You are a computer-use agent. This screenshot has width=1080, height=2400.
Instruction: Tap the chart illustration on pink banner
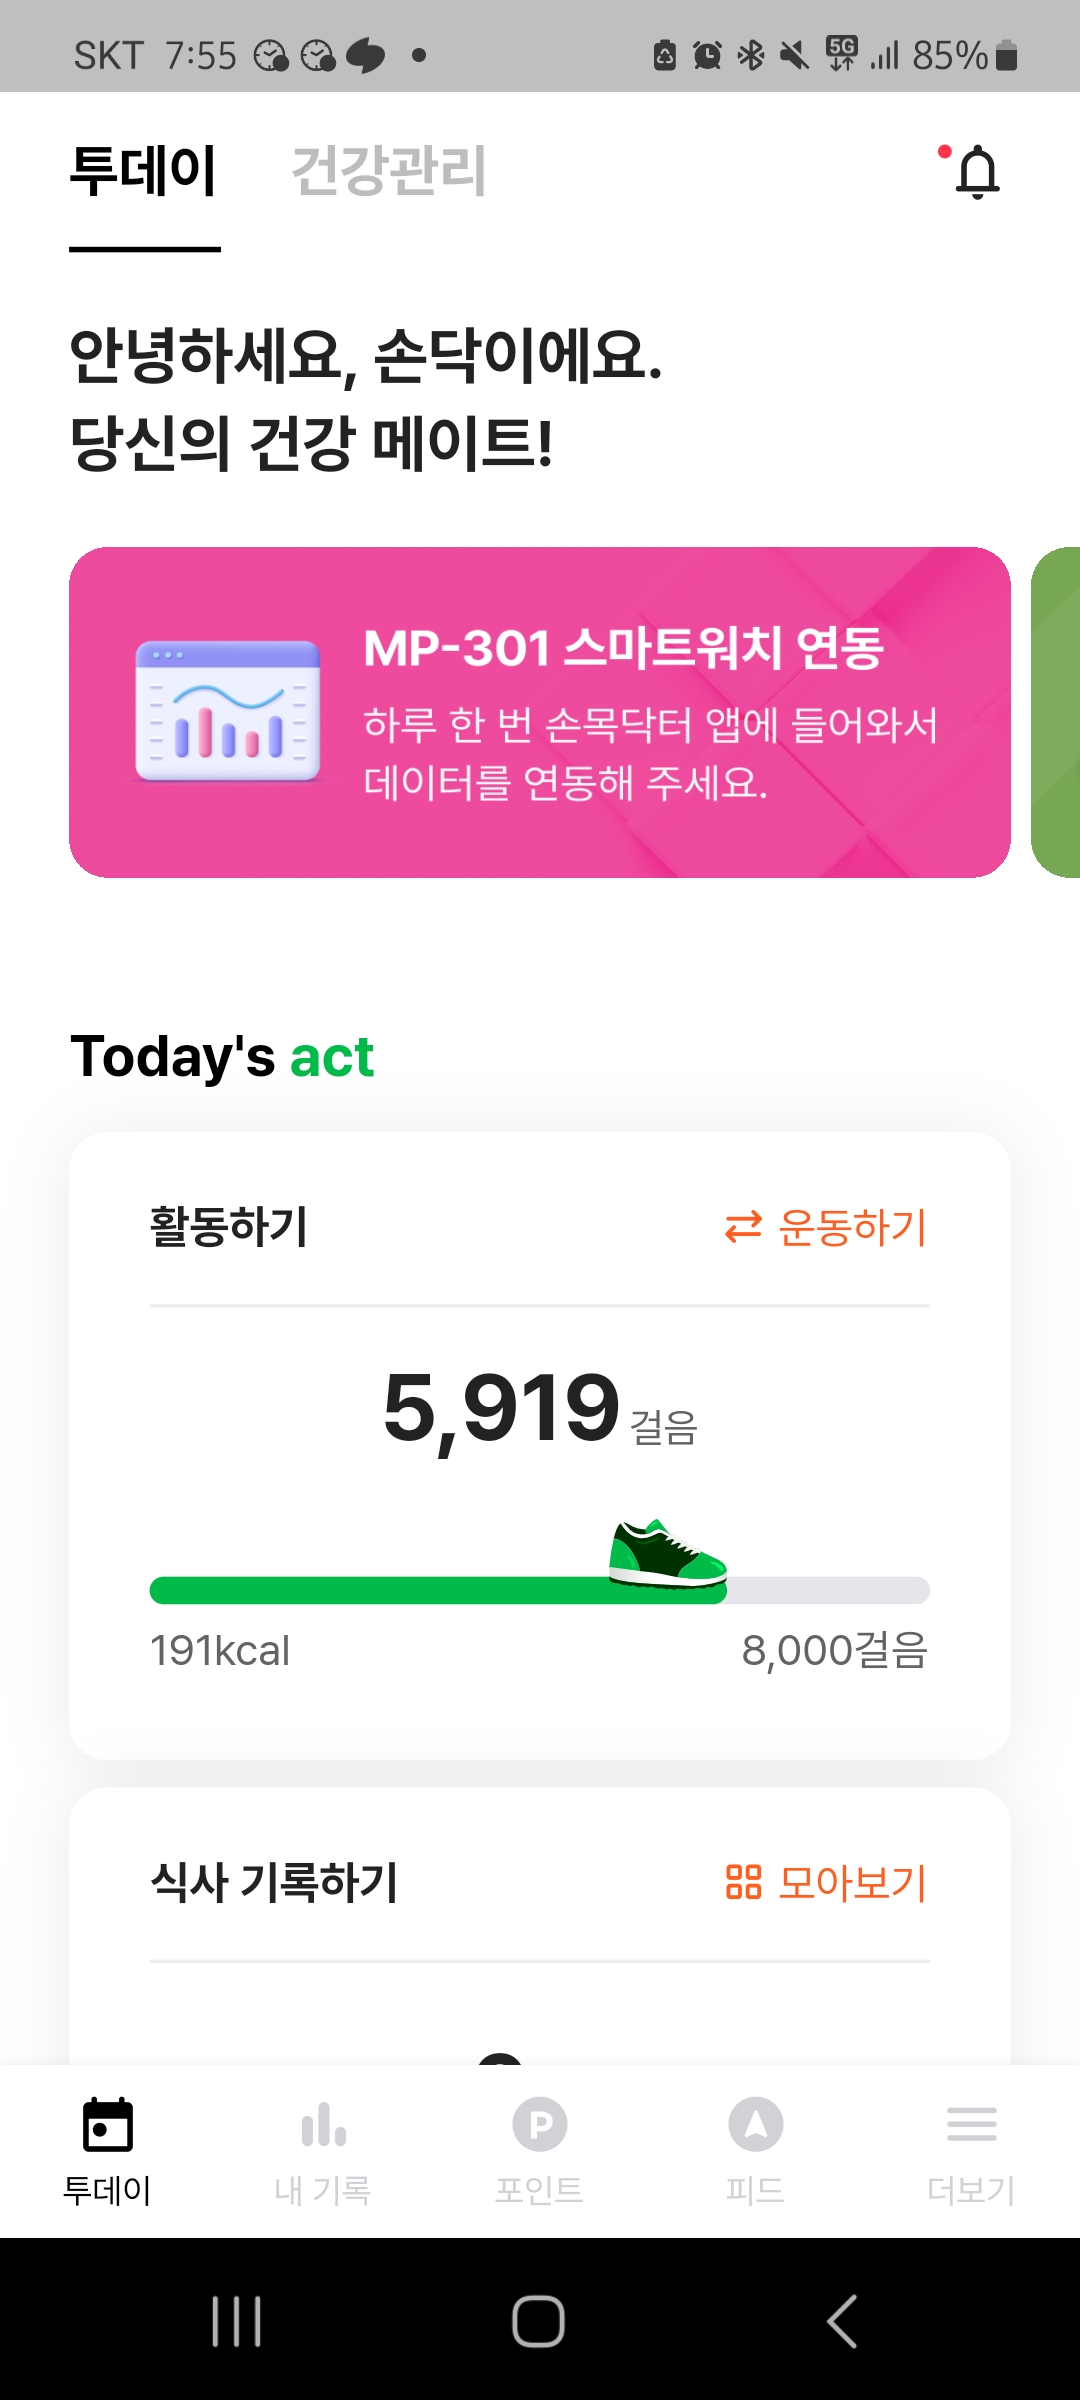click(228, 712)
